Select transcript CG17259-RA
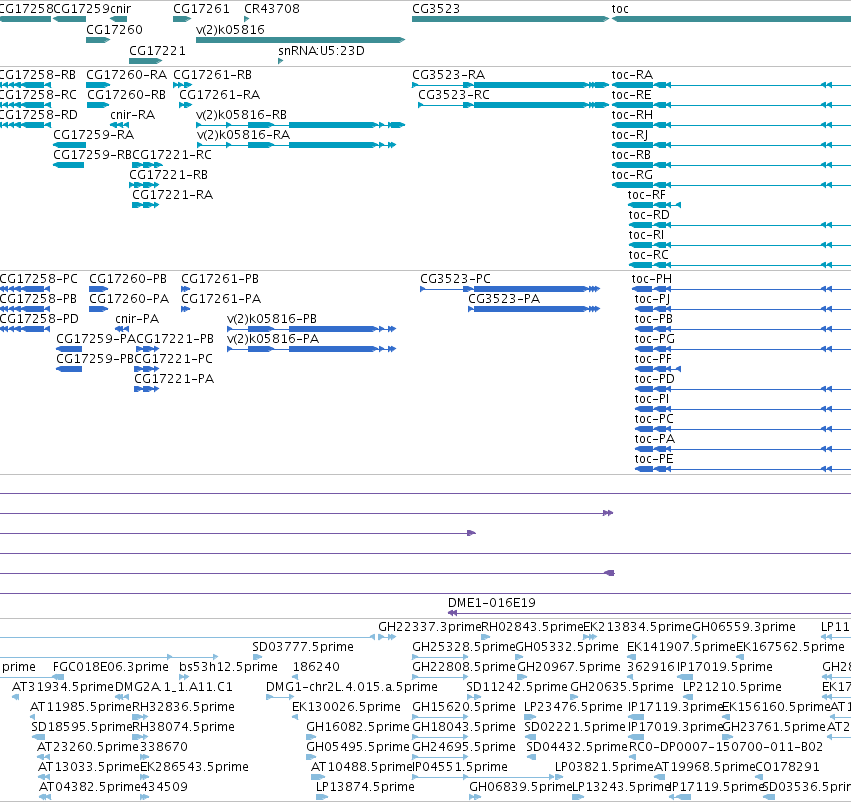This screenshot has height=802, width=851. [x=69, y=145]
